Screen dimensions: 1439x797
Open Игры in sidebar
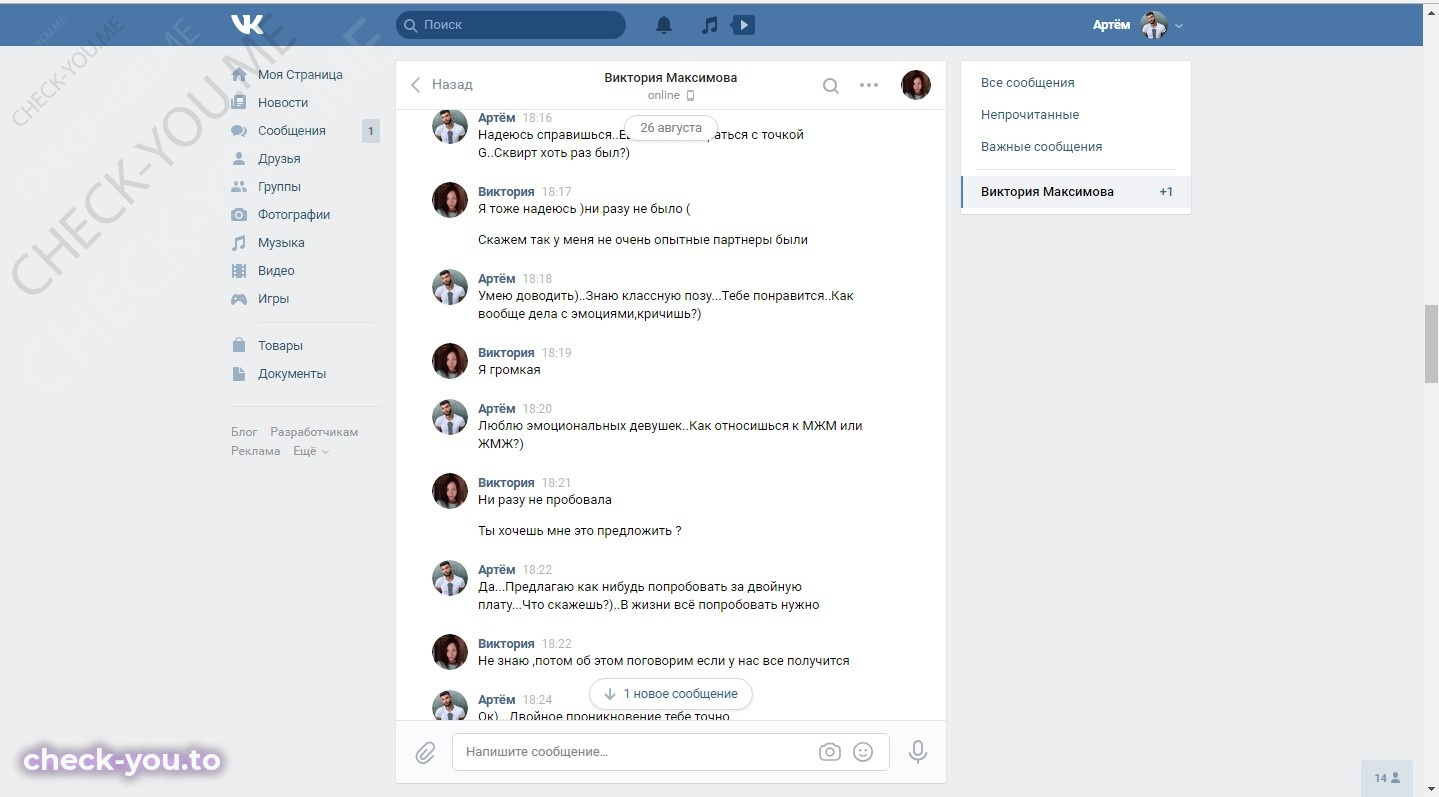273,299
